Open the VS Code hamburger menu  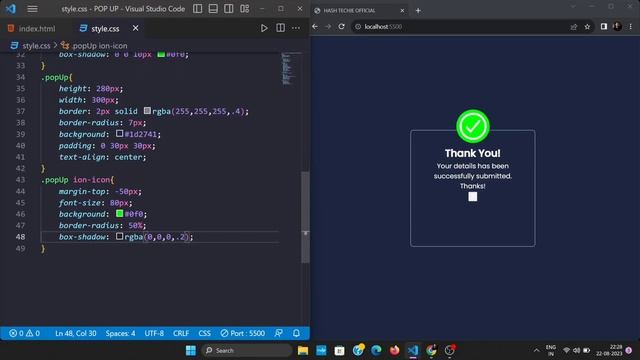(x=32, y=9)
